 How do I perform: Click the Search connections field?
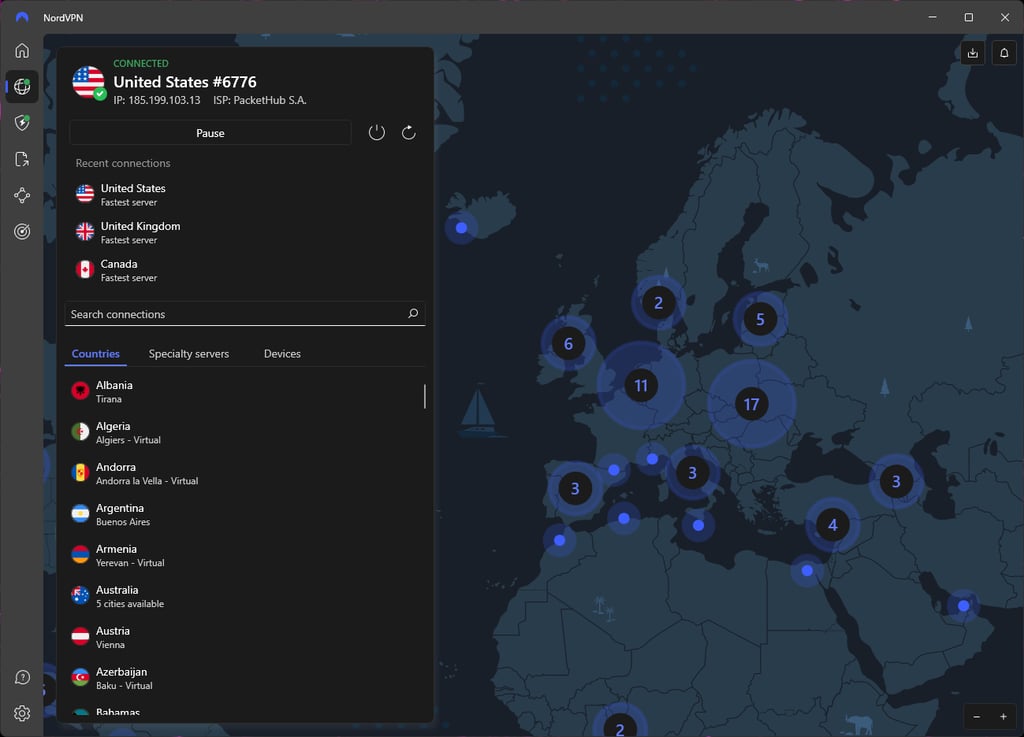[x=245, y=314]
